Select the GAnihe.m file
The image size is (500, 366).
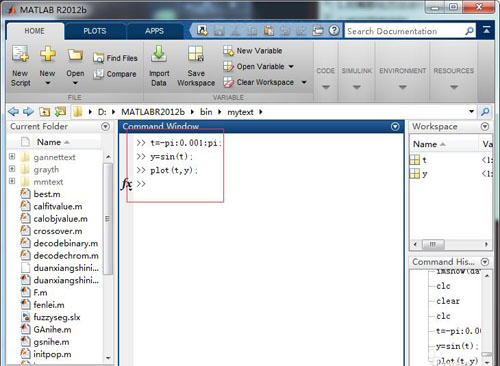pyautogui.click(x=46, y=329)
